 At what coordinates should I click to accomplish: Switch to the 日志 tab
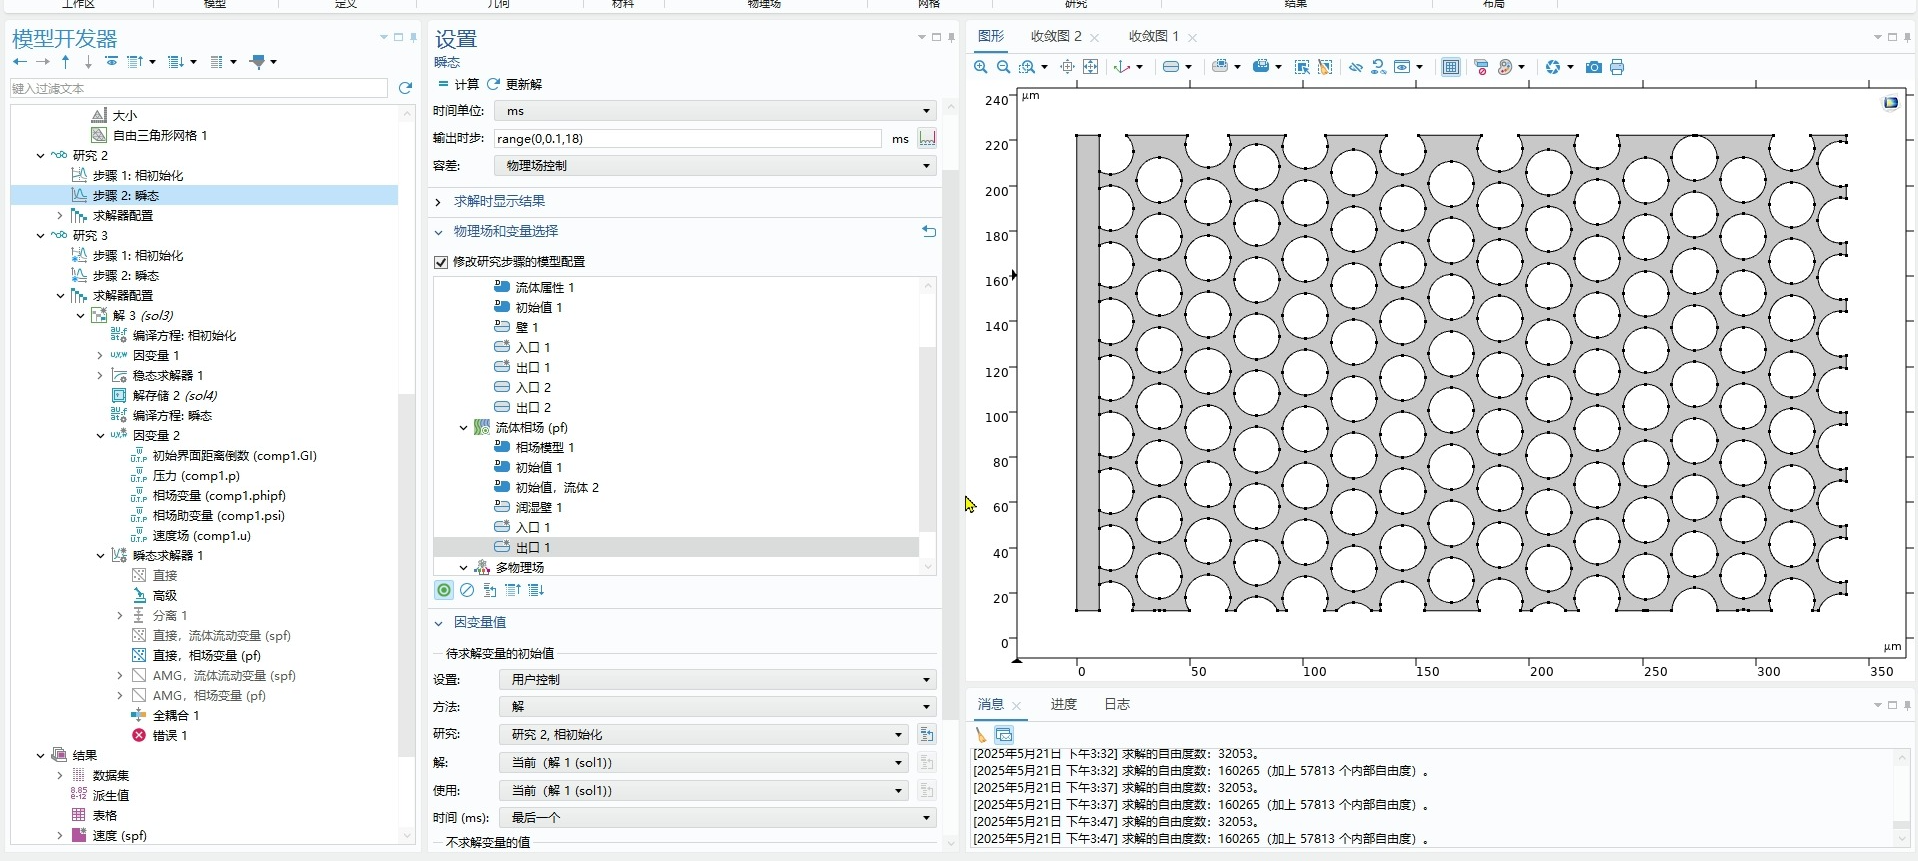coord(1116,704)
